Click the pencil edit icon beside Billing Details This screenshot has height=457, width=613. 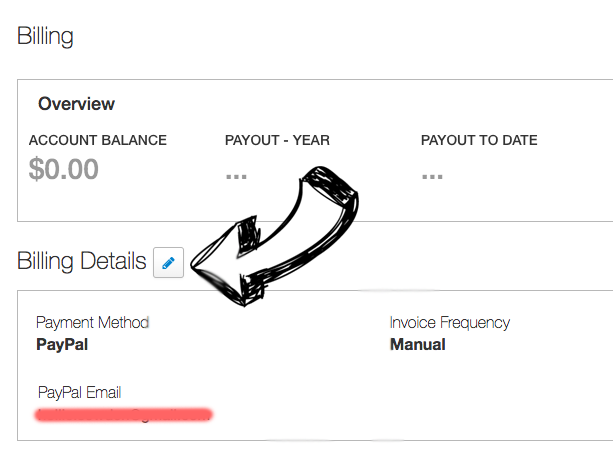(168, 263)
